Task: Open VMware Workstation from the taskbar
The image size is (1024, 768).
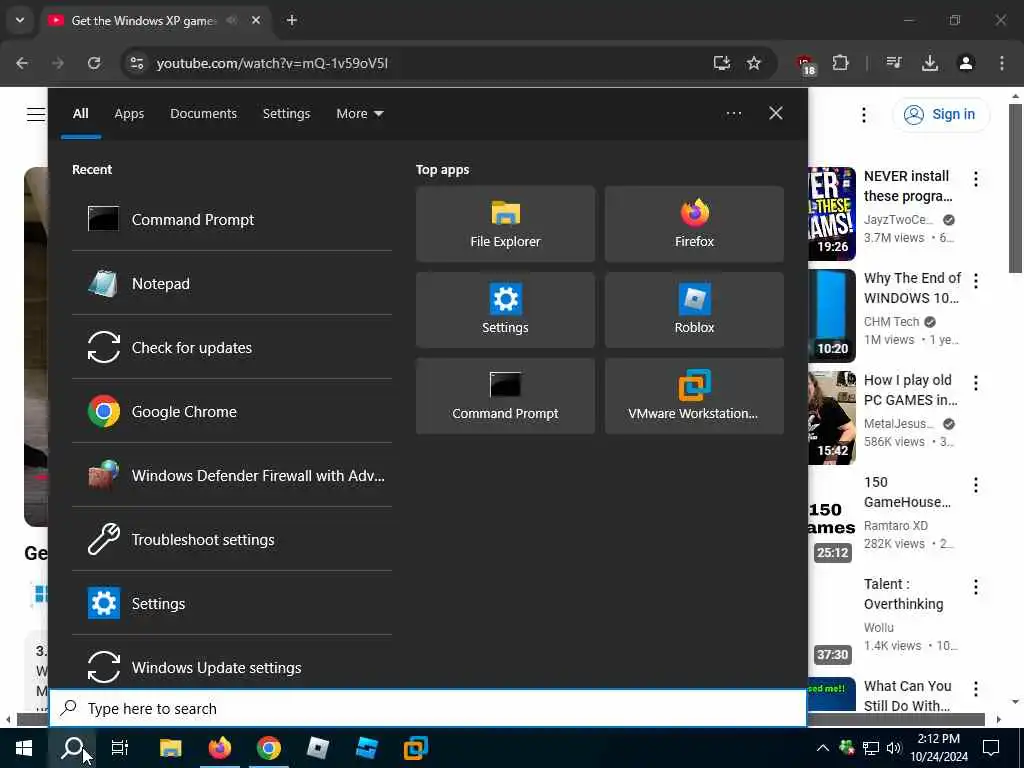Action: coord(415,748)
